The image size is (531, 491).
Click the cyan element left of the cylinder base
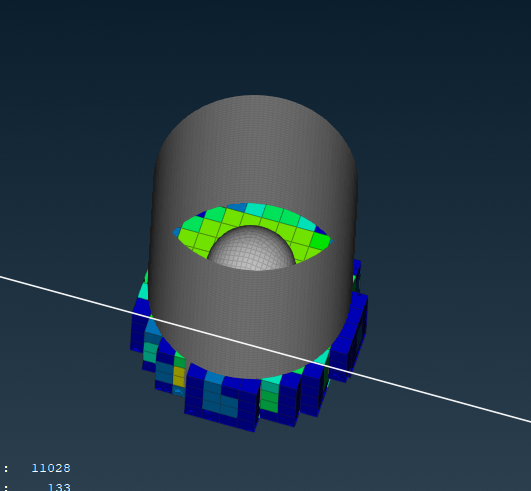click(x=145, y=291)
